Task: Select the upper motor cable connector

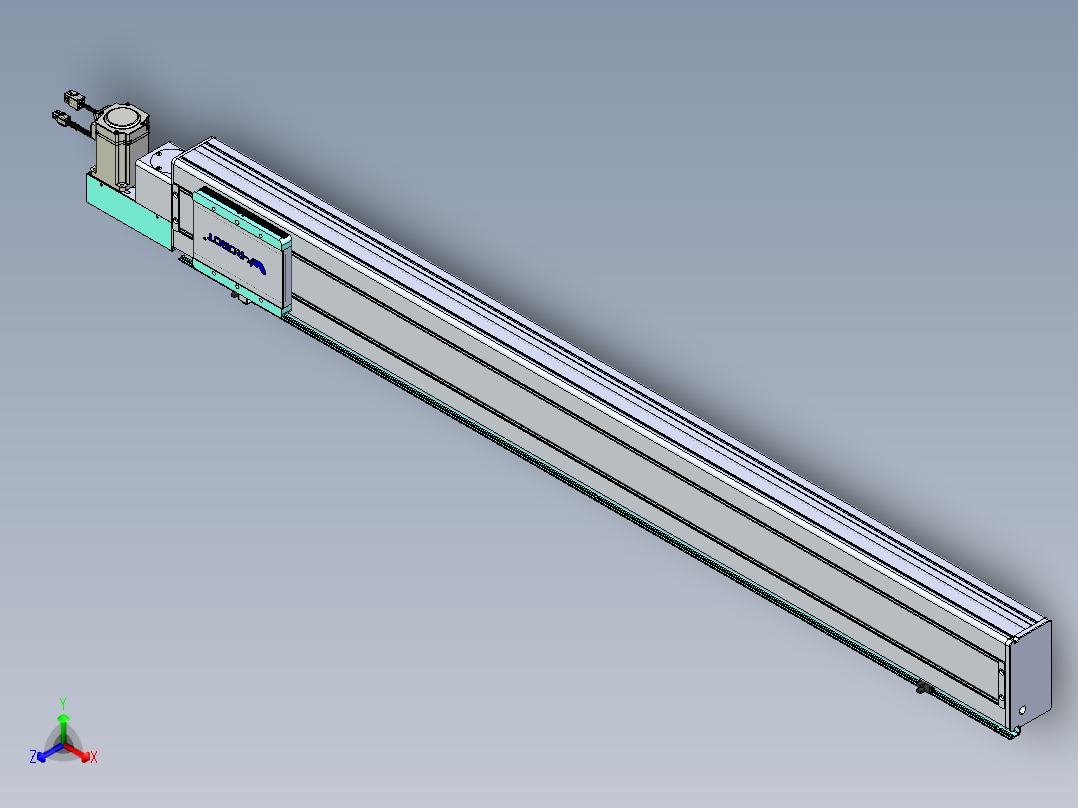Action: click(x=75, y=98)
